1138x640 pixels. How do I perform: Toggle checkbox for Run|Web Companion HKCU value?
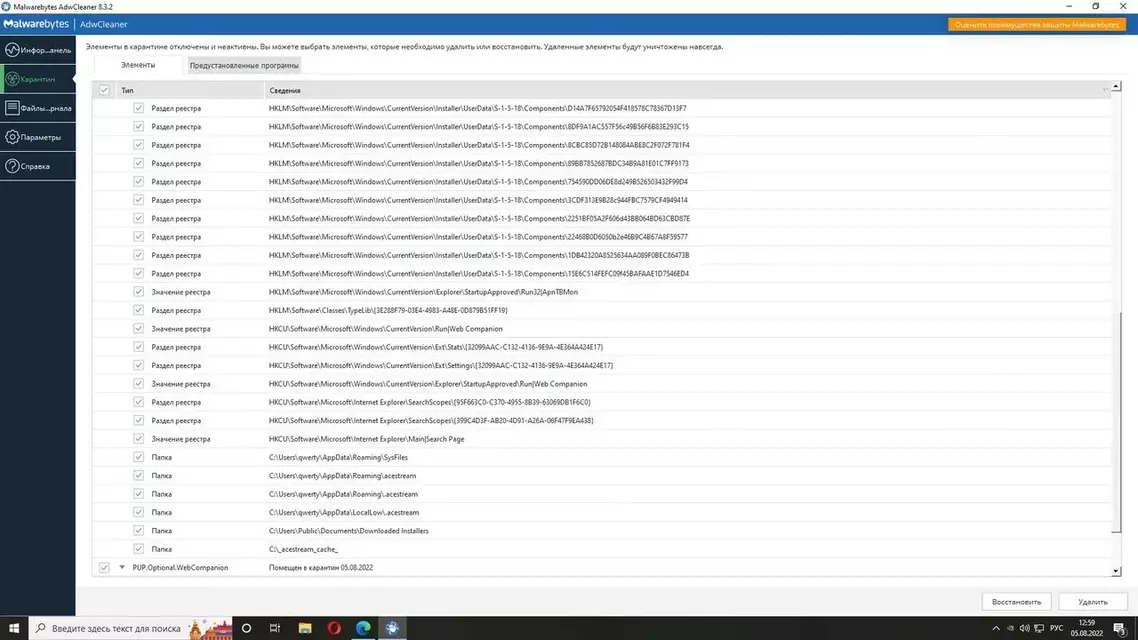click(139, 329)
